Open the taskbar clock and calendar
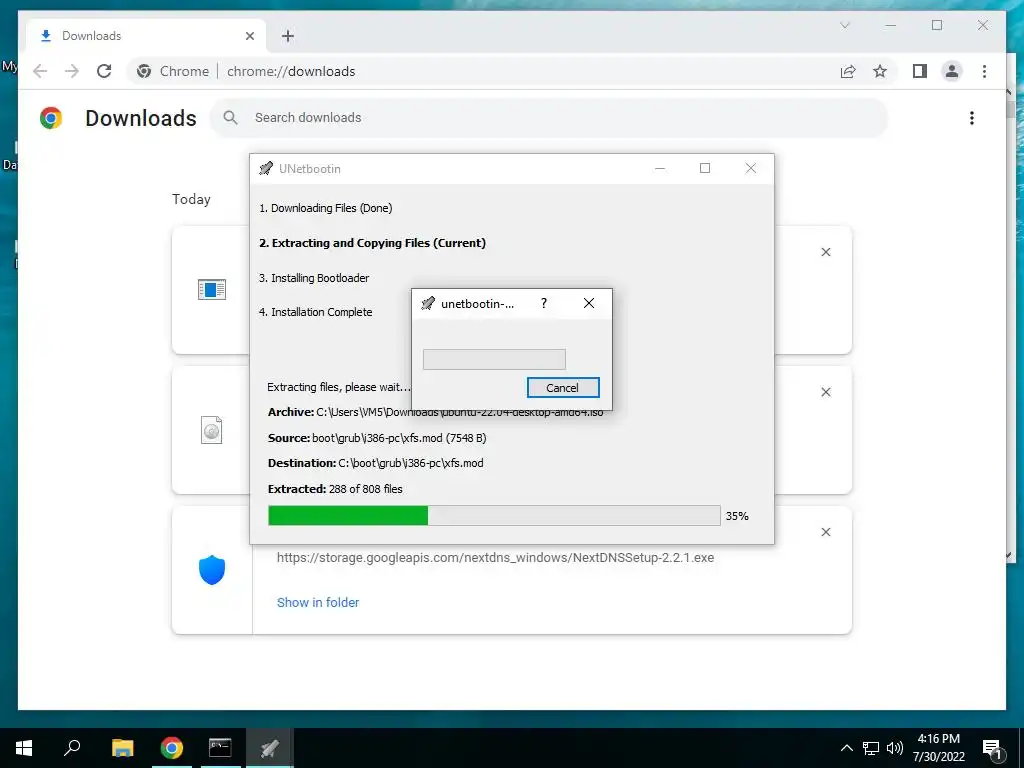Screen dimensions: 1024x768 [x=938, y=748]
